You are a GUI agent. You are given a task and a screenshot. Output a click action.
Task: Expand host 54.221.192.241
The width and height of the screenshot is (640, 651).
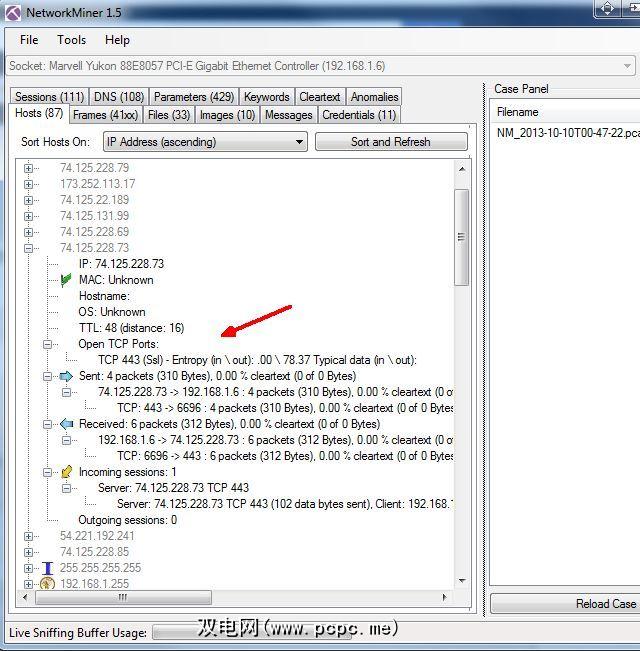[x=28, y=536]
